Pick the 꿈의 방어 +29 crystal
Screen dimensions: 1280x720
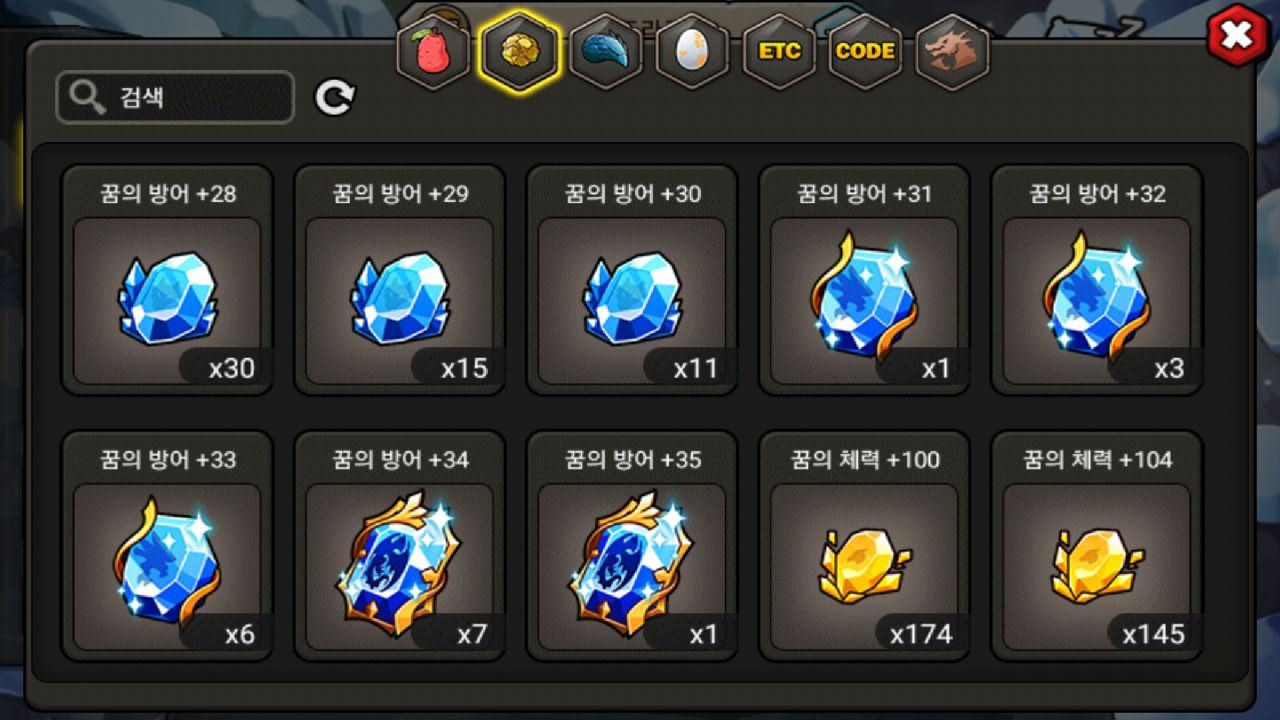[399, 280]
